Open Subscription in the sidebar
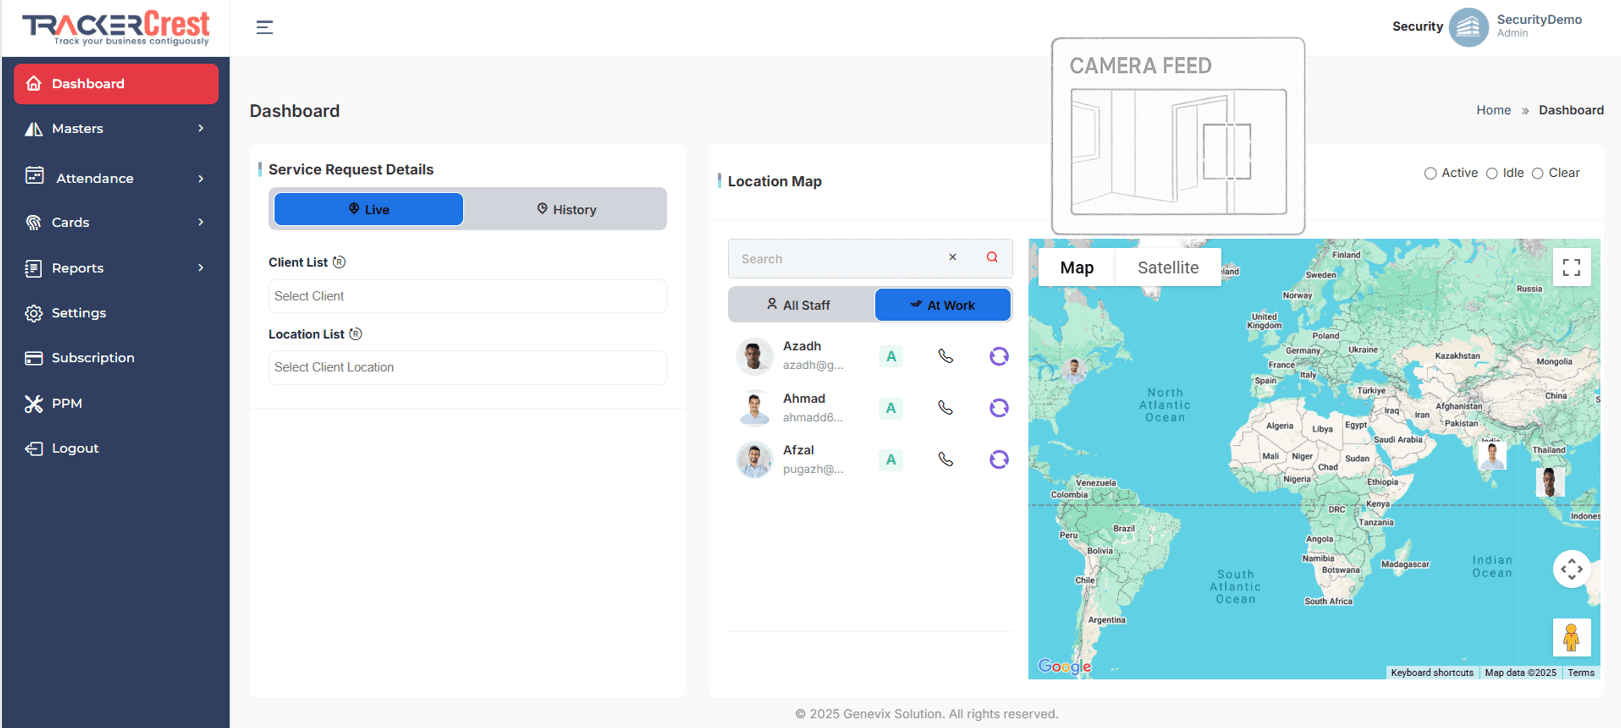 coord(115,358)
